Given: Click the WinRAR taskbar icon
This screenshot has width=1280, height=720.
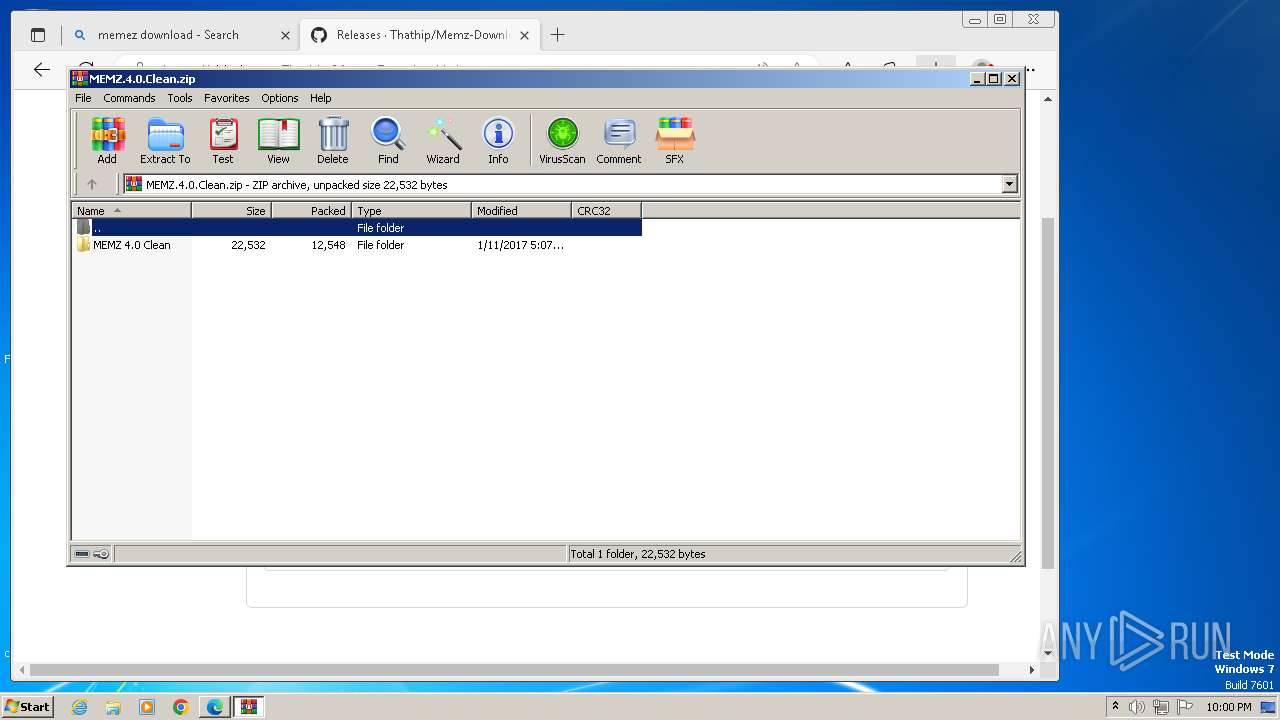Looking at the screenshot, I should pos(249,707).
